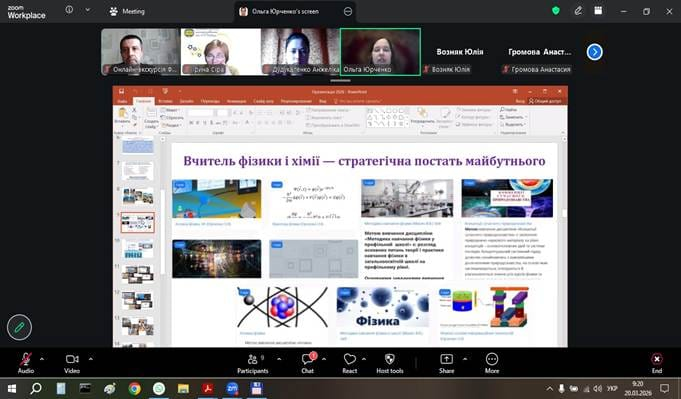Show next participants with the blue arrow
Viewport: 681px width, 399px height.
pyautogui.click(x=595, y=52)
